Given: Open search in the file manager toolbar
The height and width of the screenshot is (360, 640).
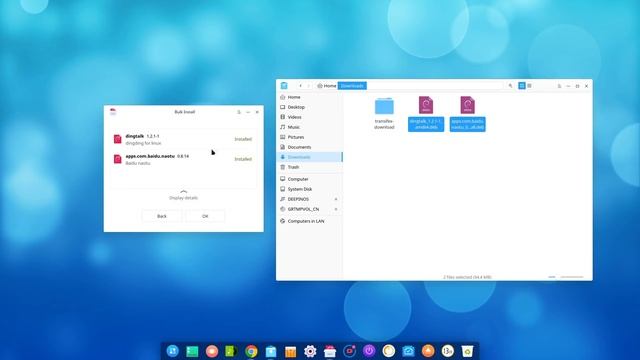Looking at the screenshot, I should click(x=510, y=86).
